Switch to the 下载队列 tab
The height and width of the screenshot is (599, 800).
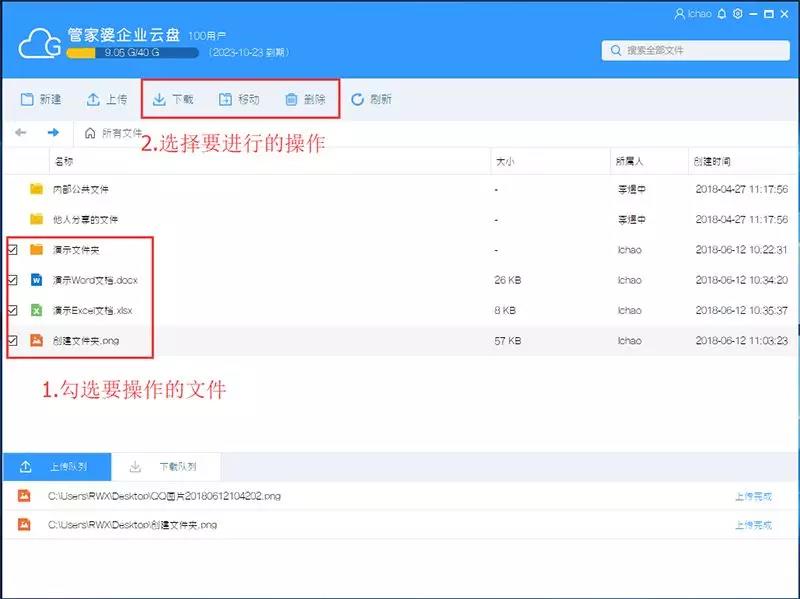166,466
